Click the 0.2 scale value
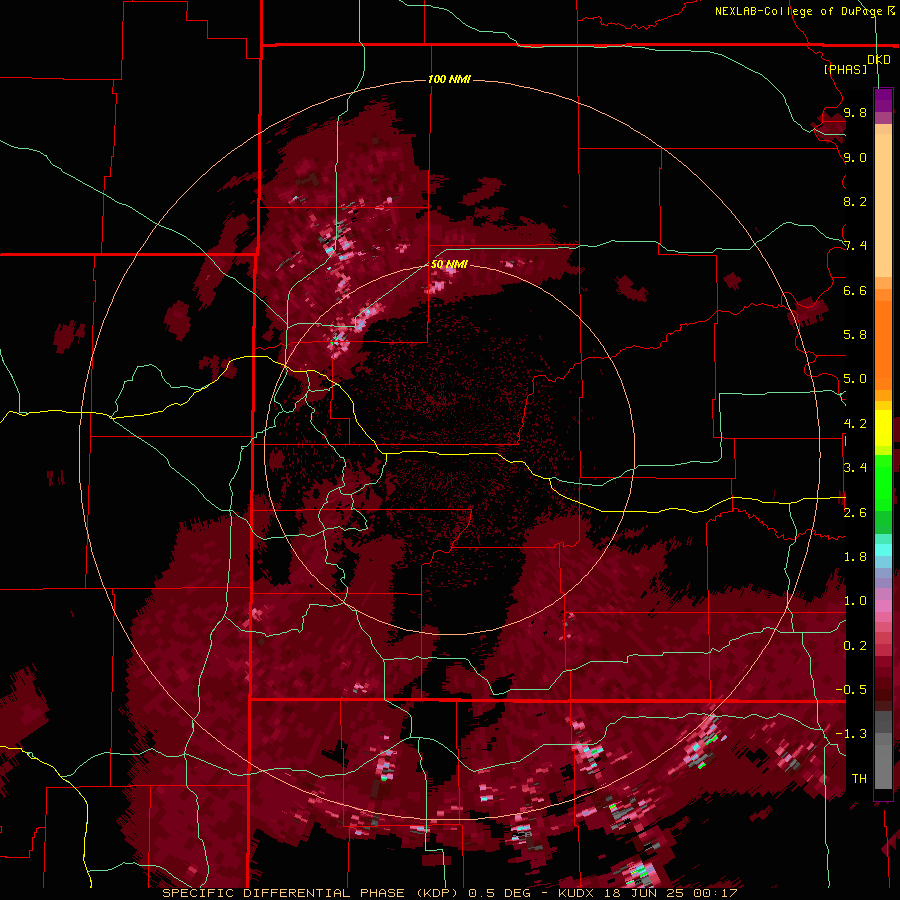The width and height of the screenshot is (900, 900). 855,646
